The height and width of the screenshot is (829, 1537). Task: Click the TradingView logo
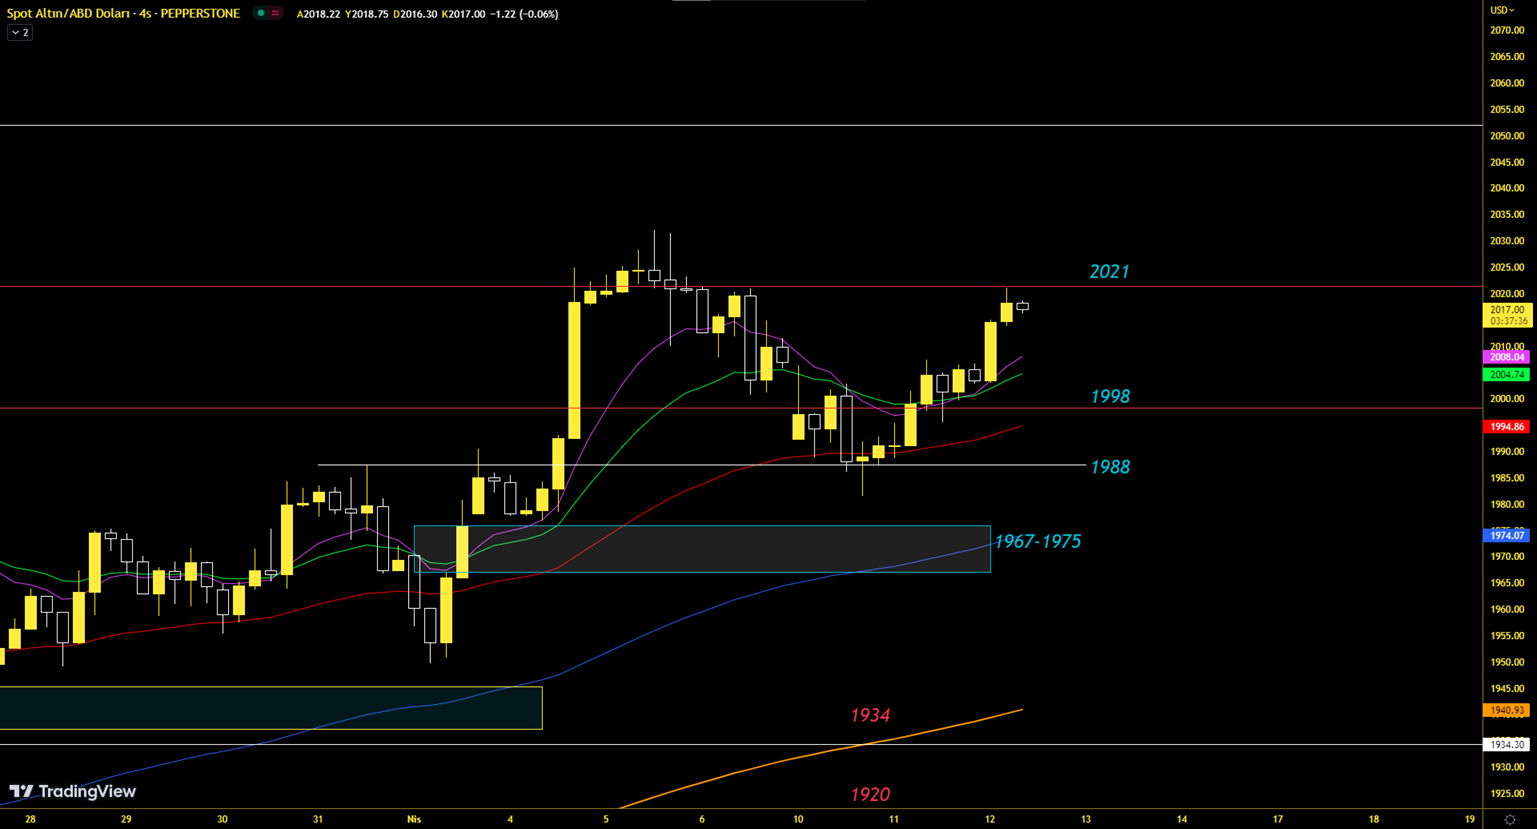[73, 791]
